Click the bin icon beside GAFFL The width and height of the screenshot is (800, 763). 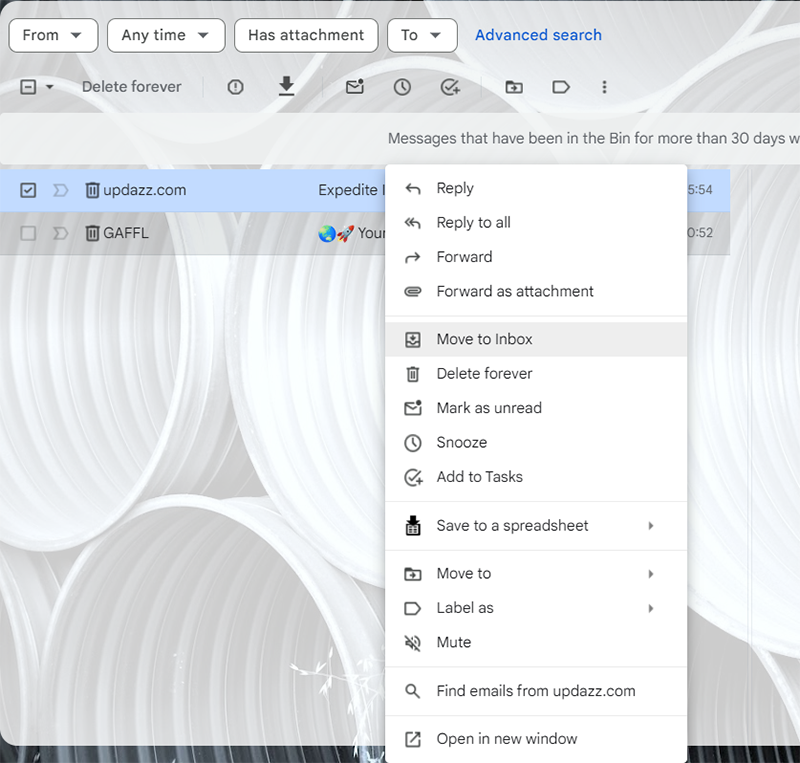point(92,233)
